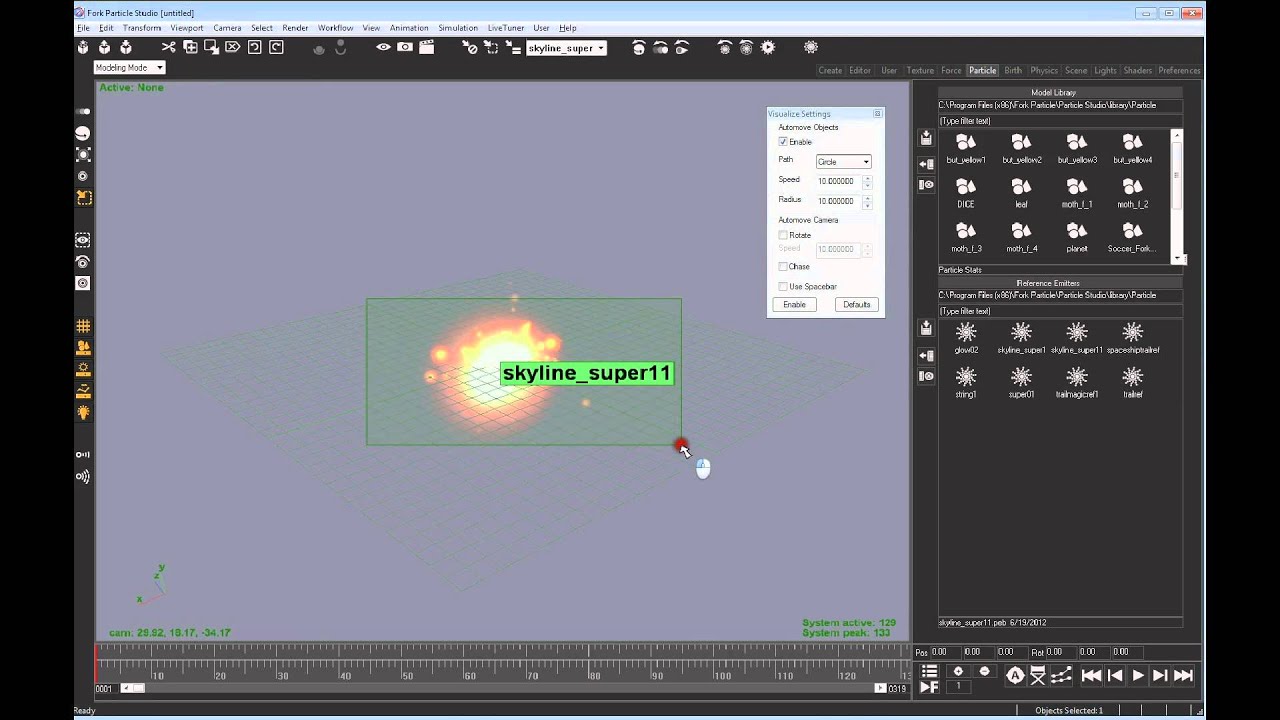Click the eye visibility icon in top toolbar

point(383,47)
